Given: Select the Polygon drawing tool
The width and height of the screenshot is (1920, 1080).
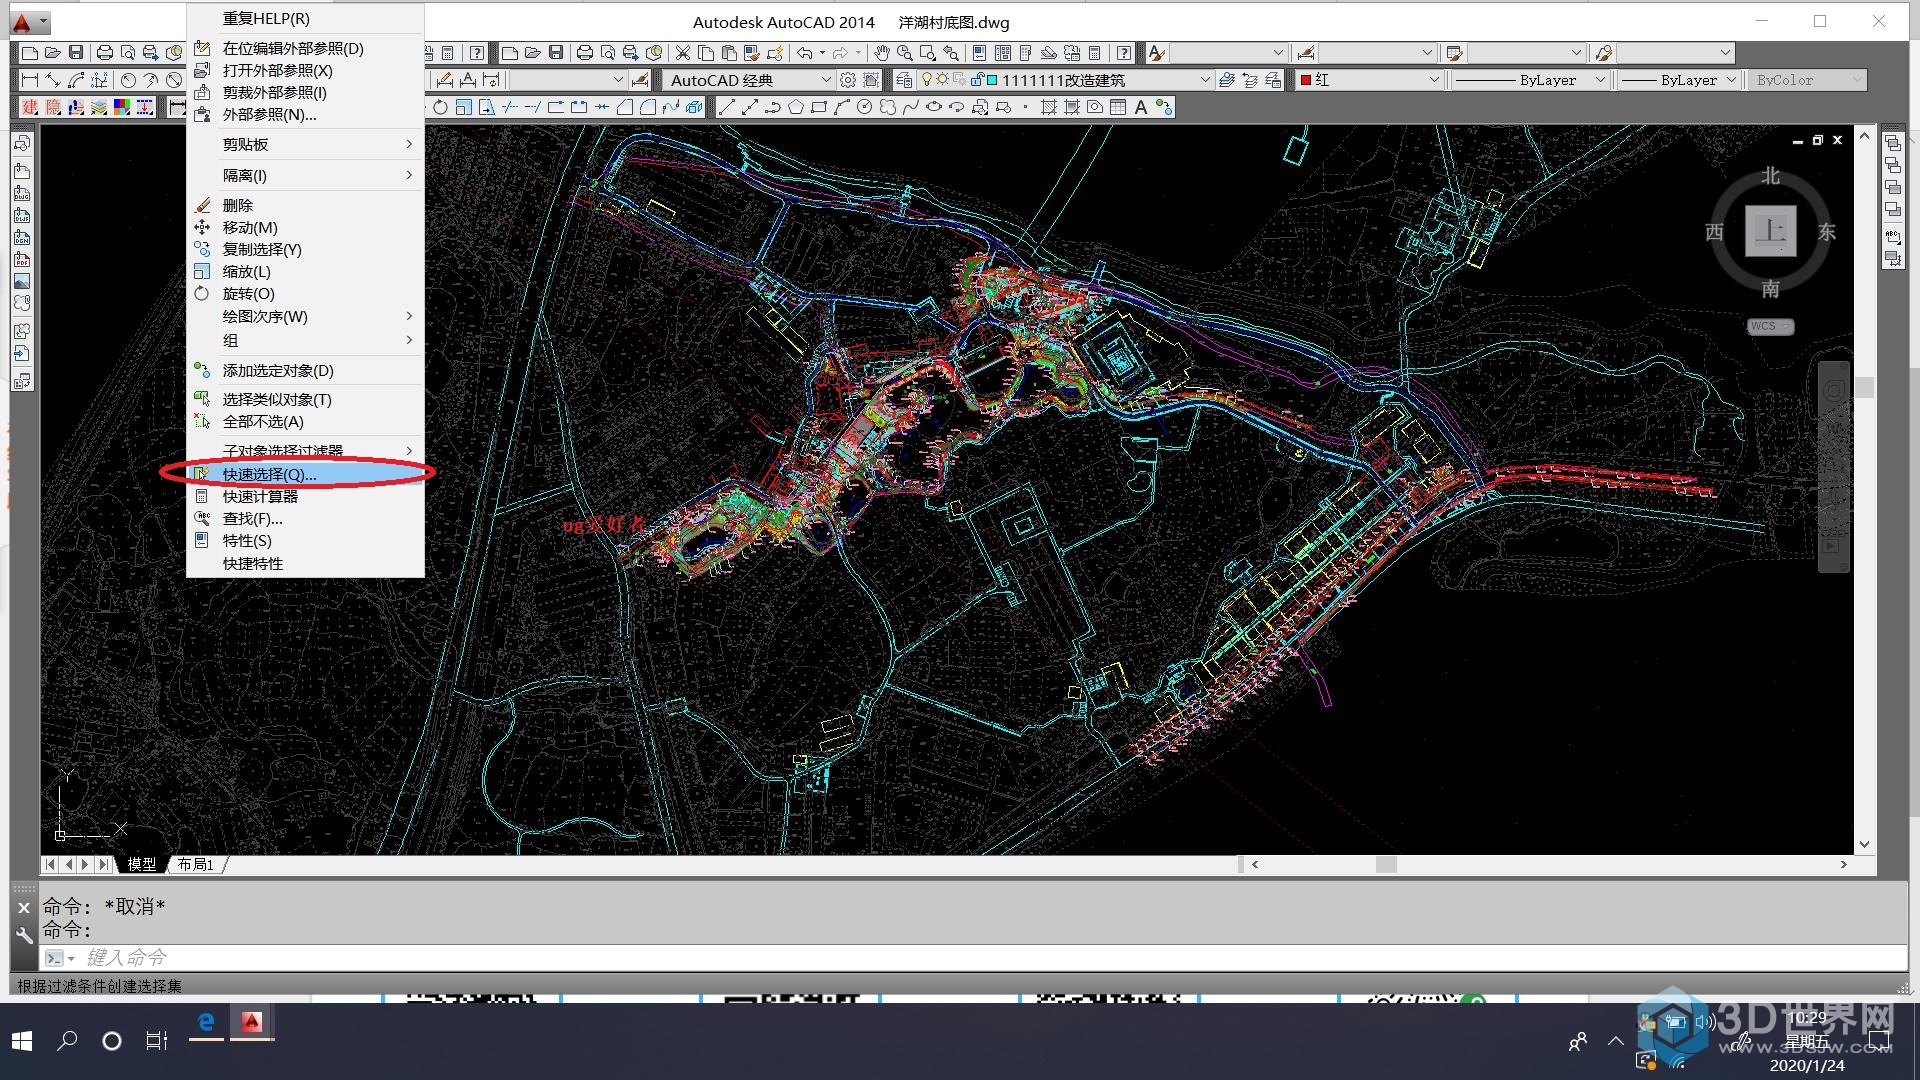Looking at the screenshot, I should click(x=796, y=107).
